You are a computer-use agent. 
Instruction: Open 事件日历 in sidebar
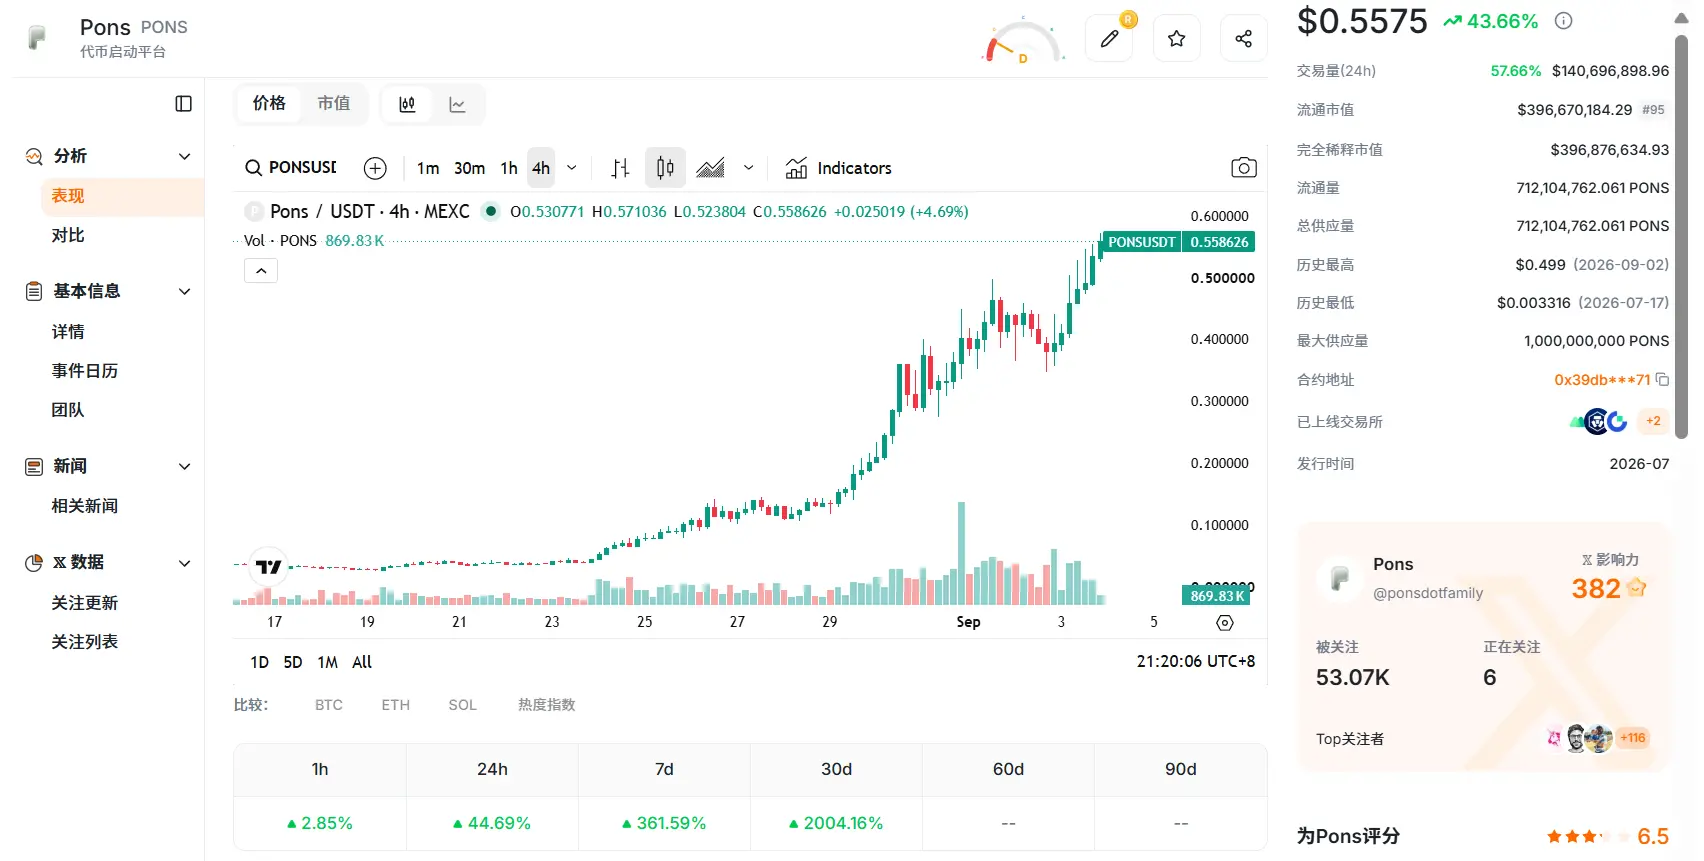85,371
